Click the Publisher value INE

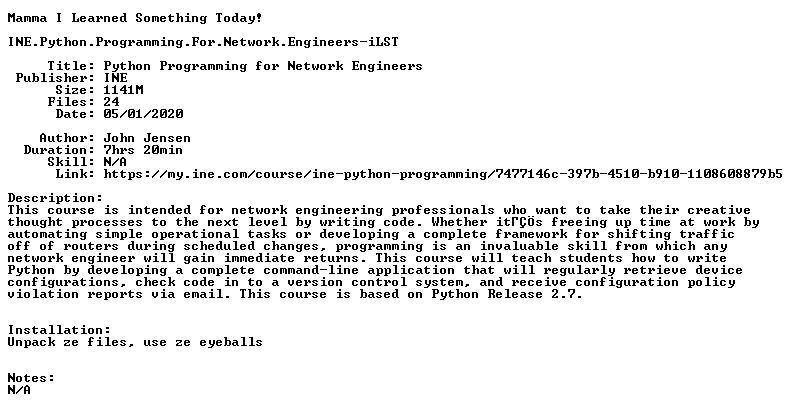click(116, 78)
